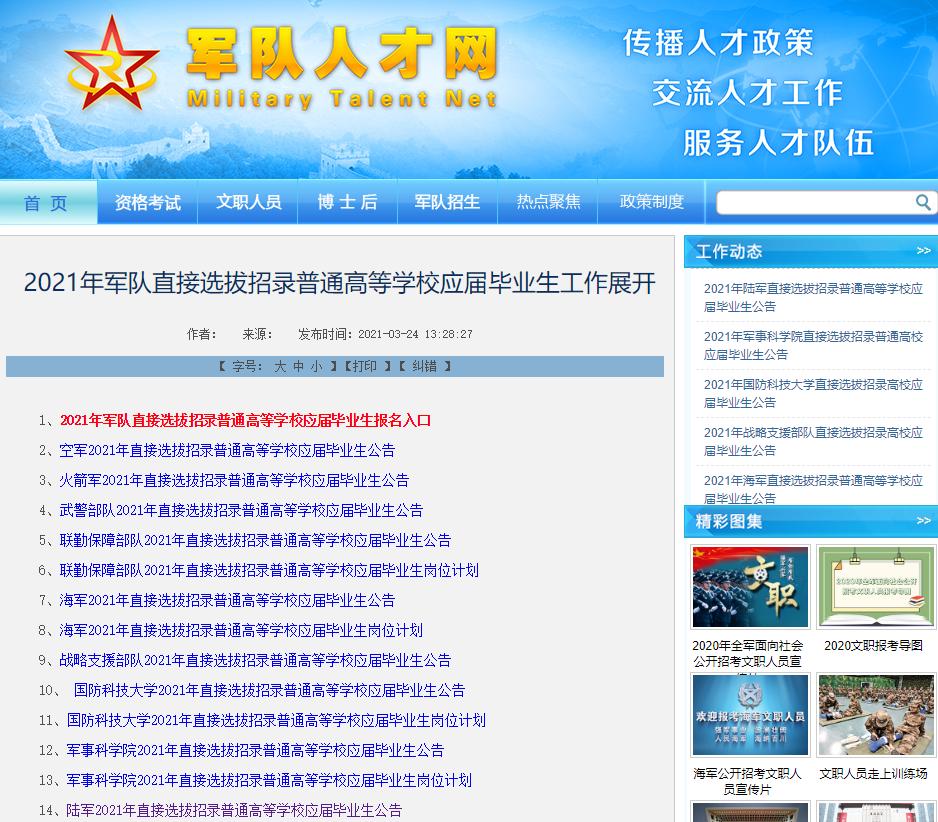The height and width of the screenshot is (822, 938).
Task: Click caption 海军公开招考文职人员宣传片
Action: pyautogui.click(x=747, y=781)
